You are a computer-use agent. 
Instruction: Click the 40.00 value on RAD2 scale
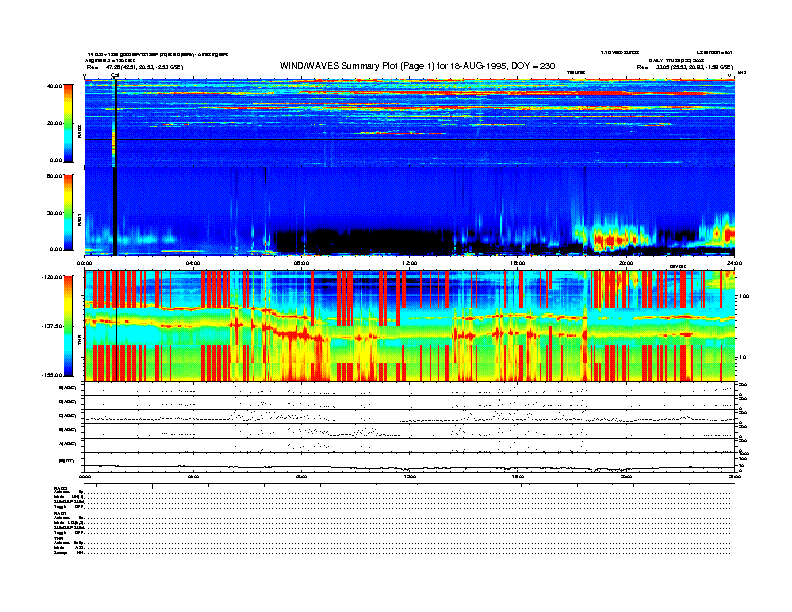(x=57, y=86)
